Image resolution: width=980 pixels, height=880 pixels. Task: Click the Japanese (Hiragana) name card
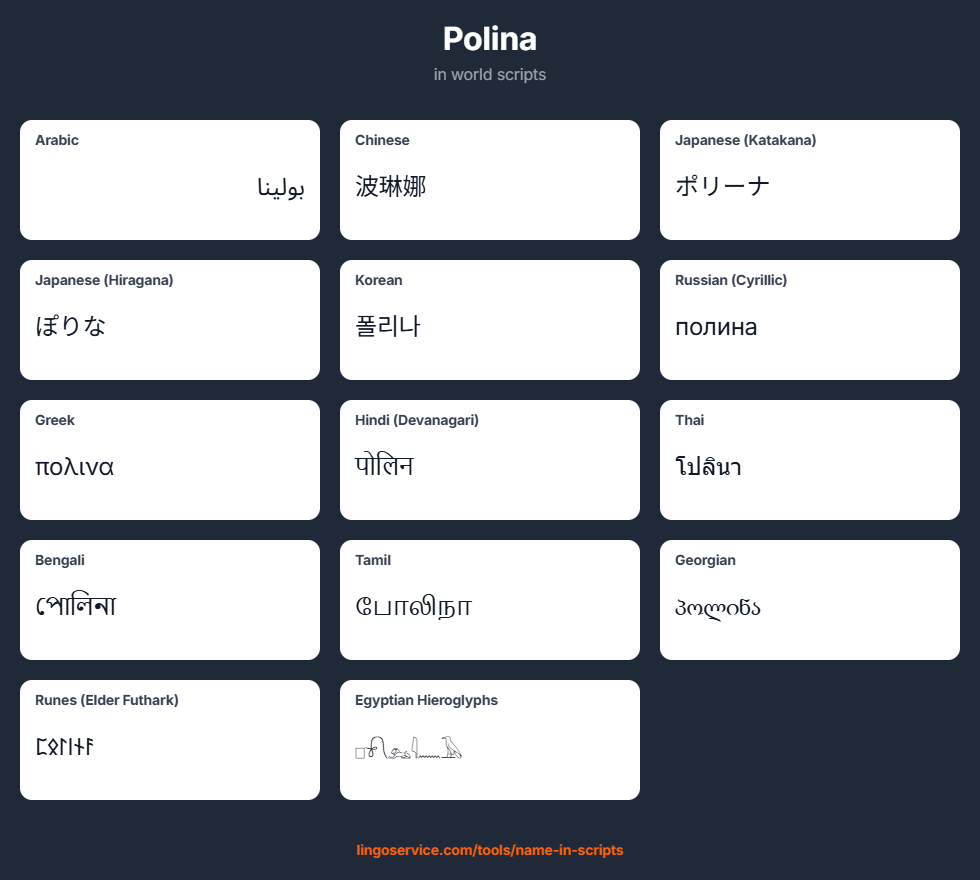(x=170, y=320)
